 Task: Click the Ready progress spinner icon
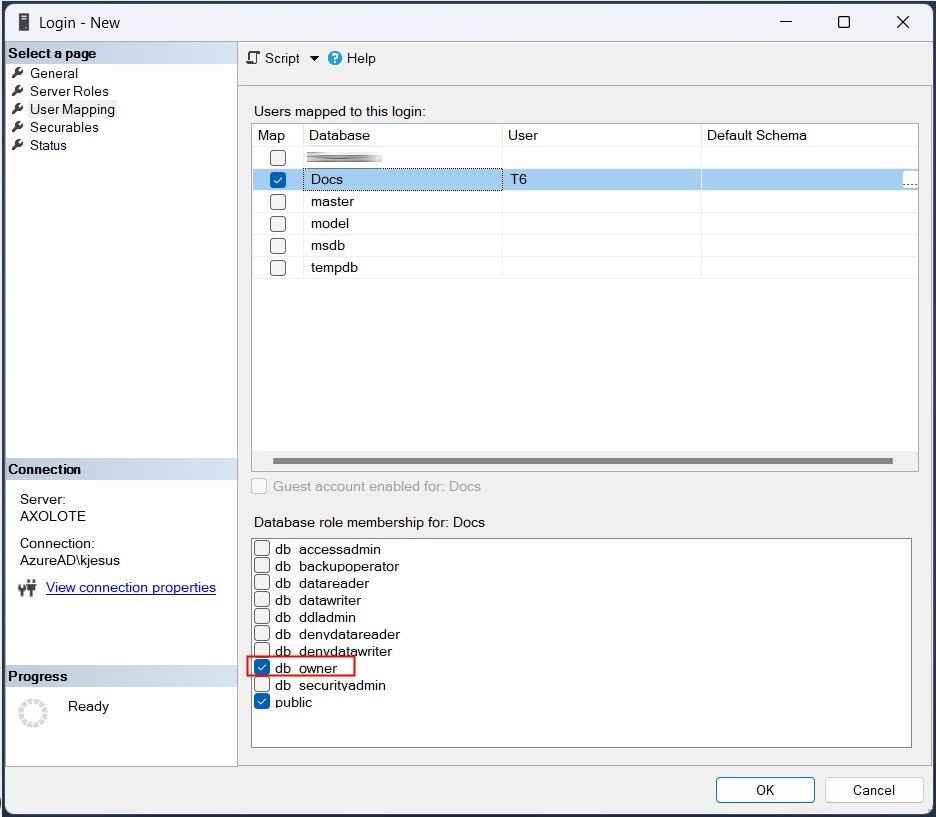[x=33, y=713]
